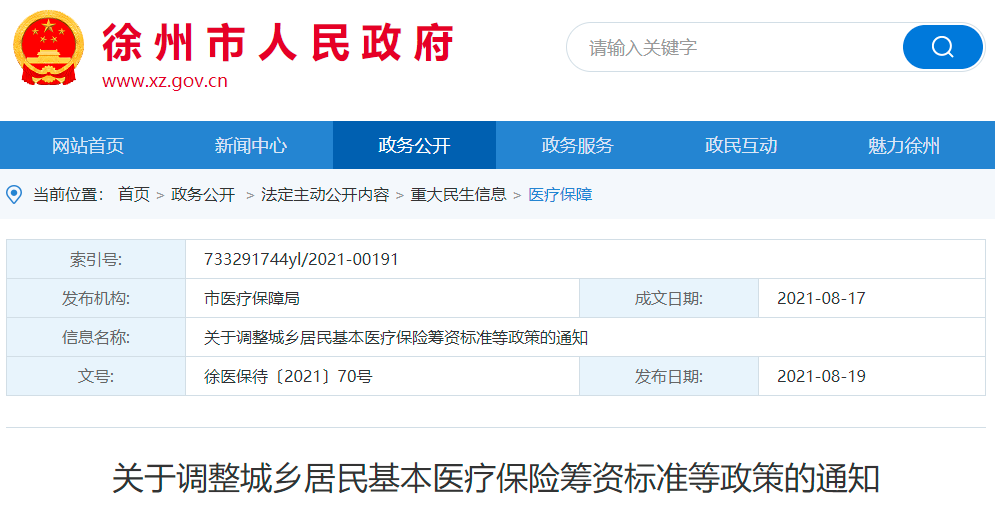
Task: Open the 魅力徐州 nav tab
Action: click(x=904, y=145)
